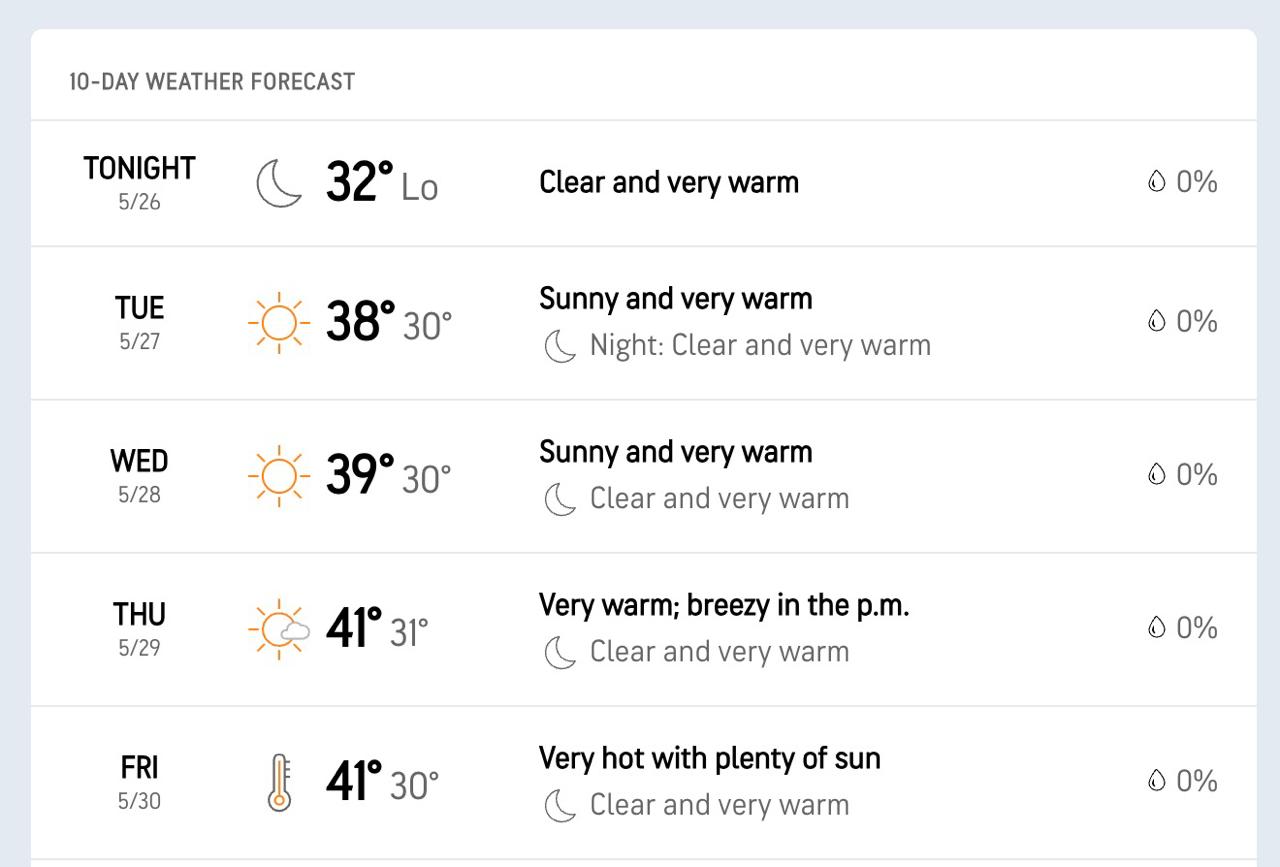Click Friday's 0% precipitation value
The image size is (1280, 867).
pos(1196,781)
